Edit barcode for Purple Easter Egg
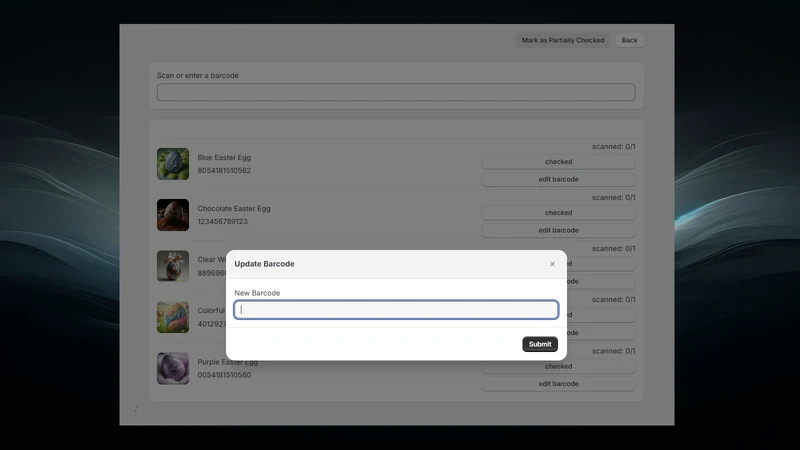Image resolution: width=800 pixels, height=450 pixels. click(x=558, y=384)
